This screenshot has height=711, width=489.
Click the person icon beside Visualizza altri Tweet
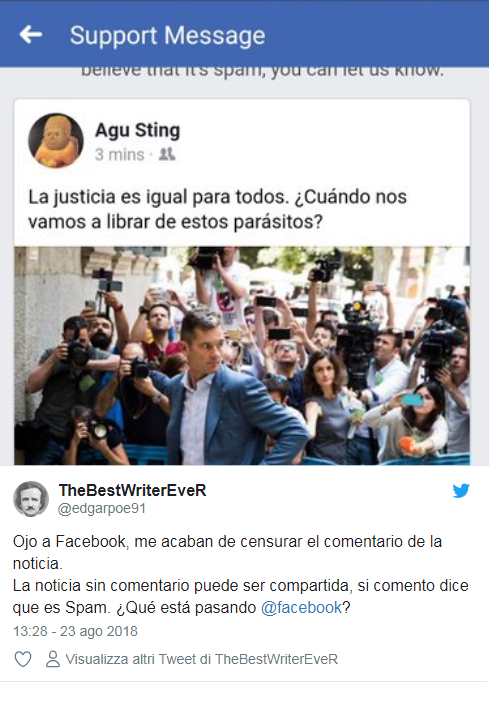click(53, 659)
